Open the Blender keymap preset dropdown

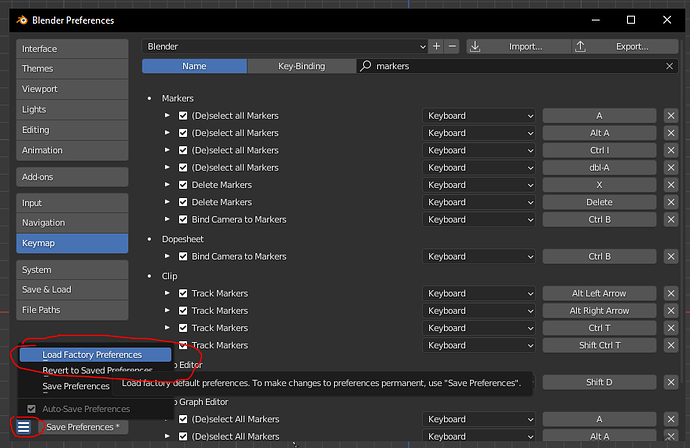tap(285, 47)
